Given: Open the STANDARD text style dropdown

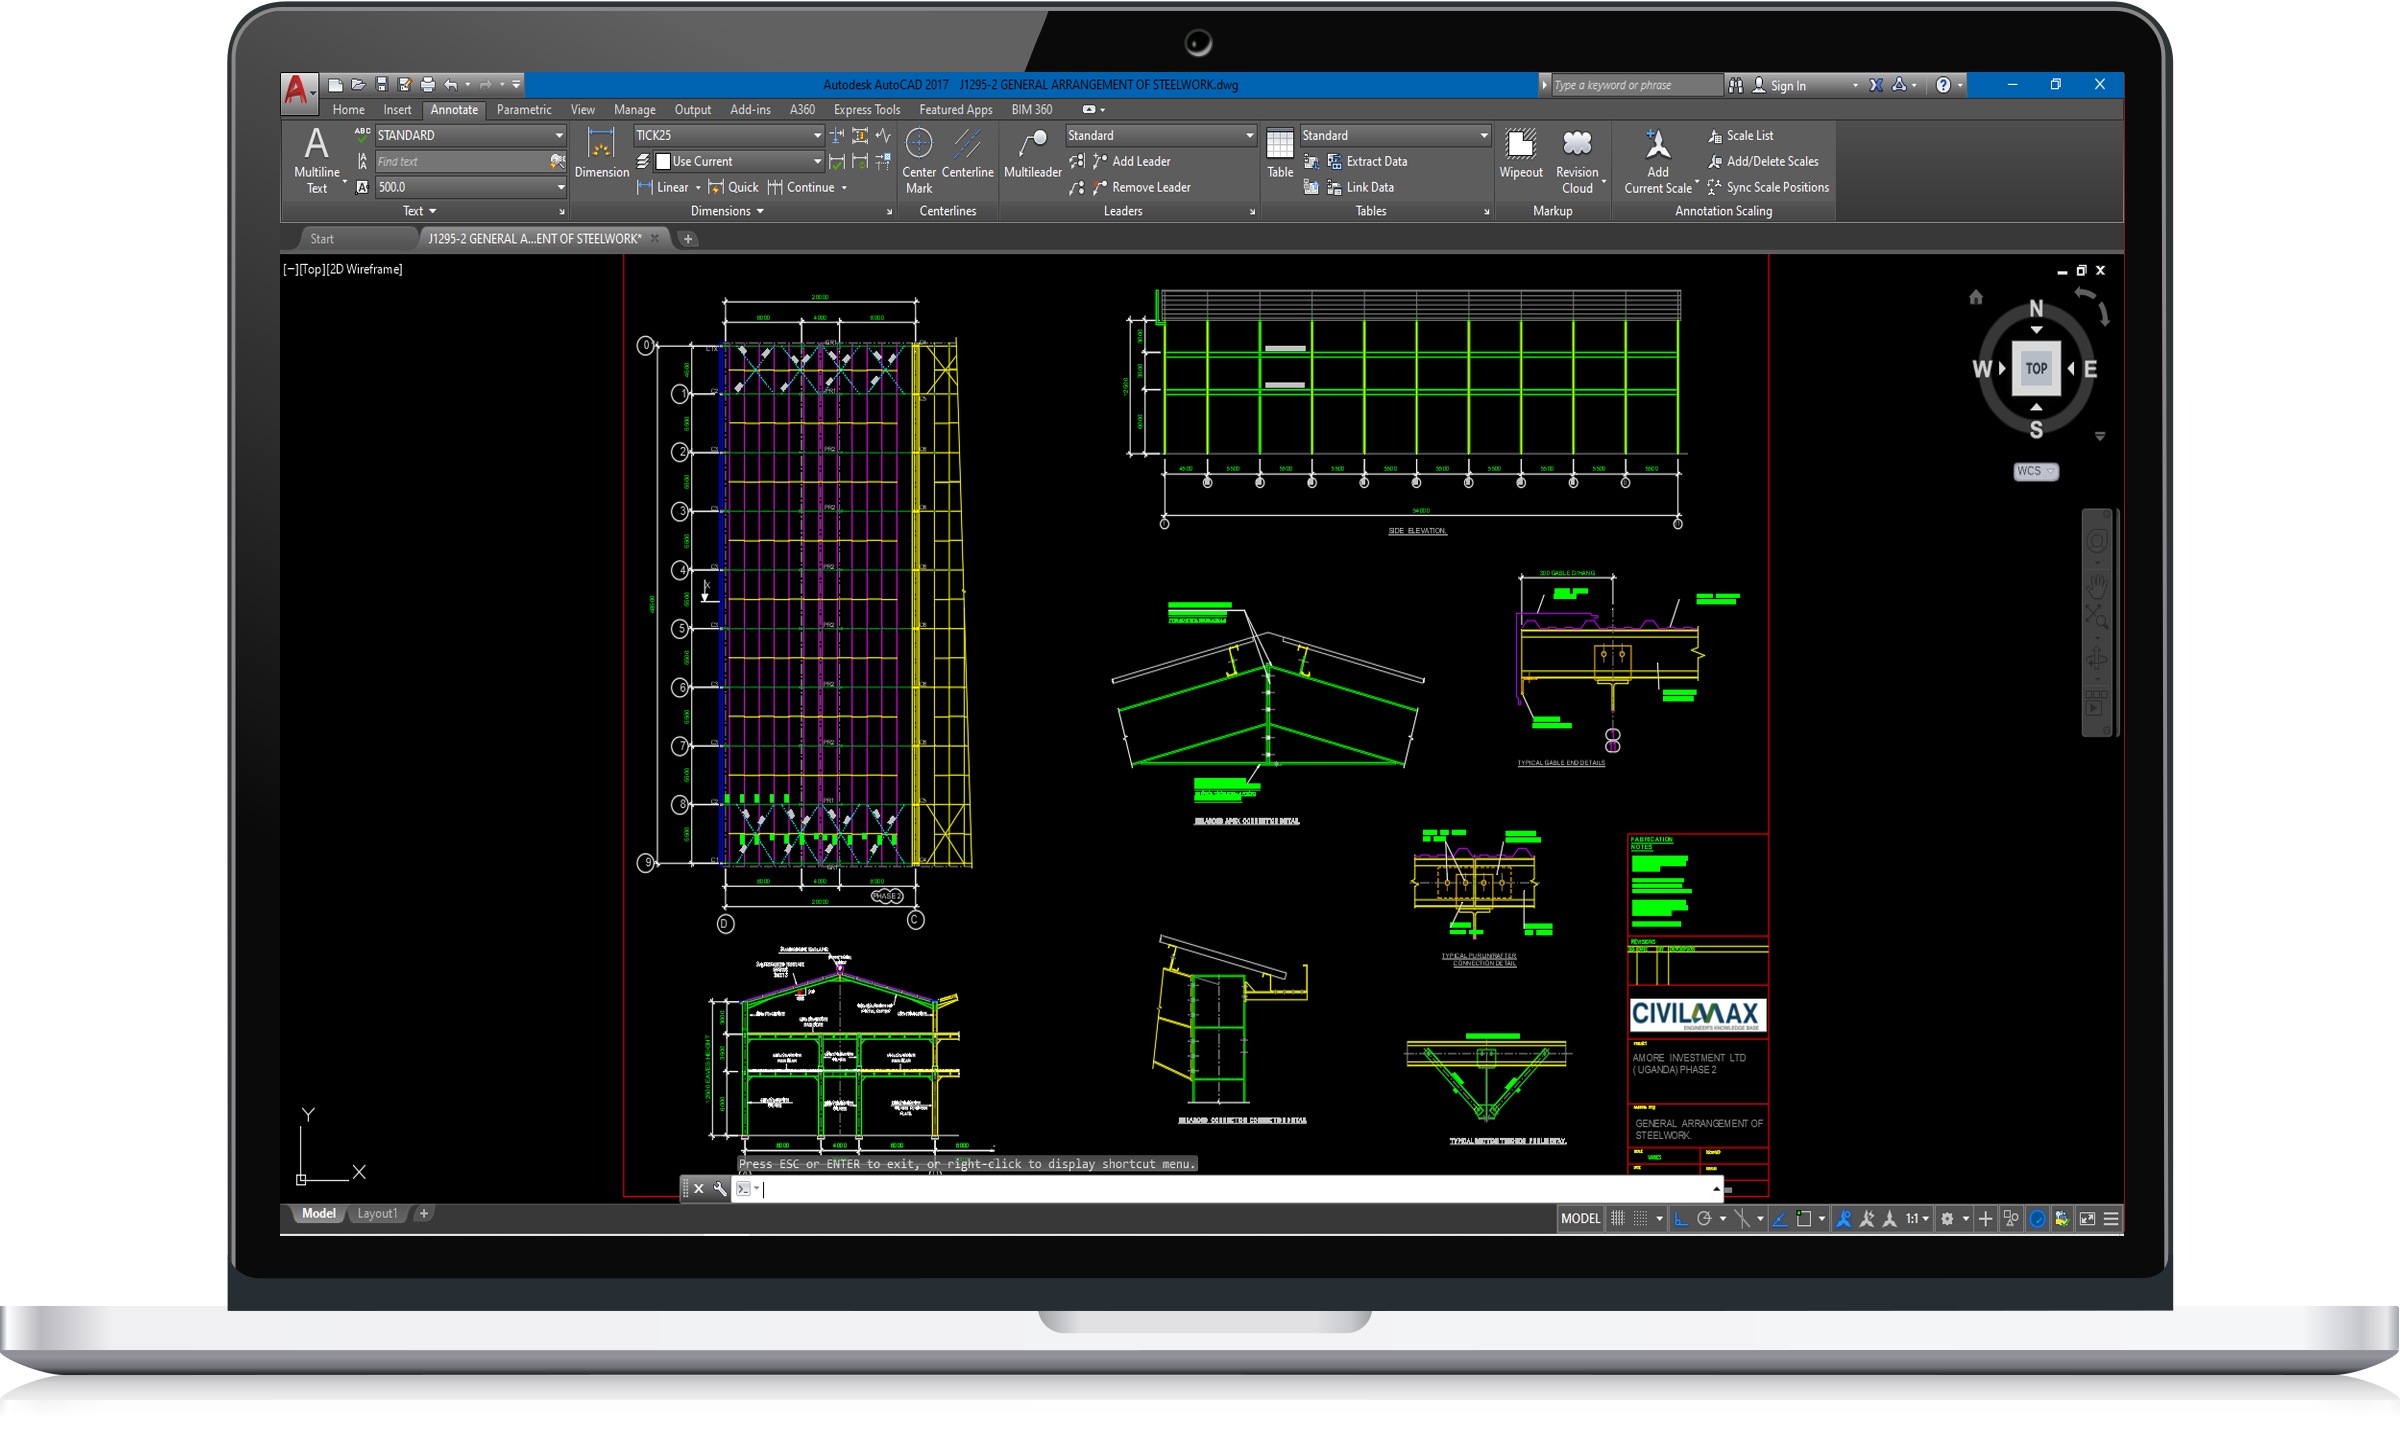Looking at the screenshot, I should tap(471, 135).
